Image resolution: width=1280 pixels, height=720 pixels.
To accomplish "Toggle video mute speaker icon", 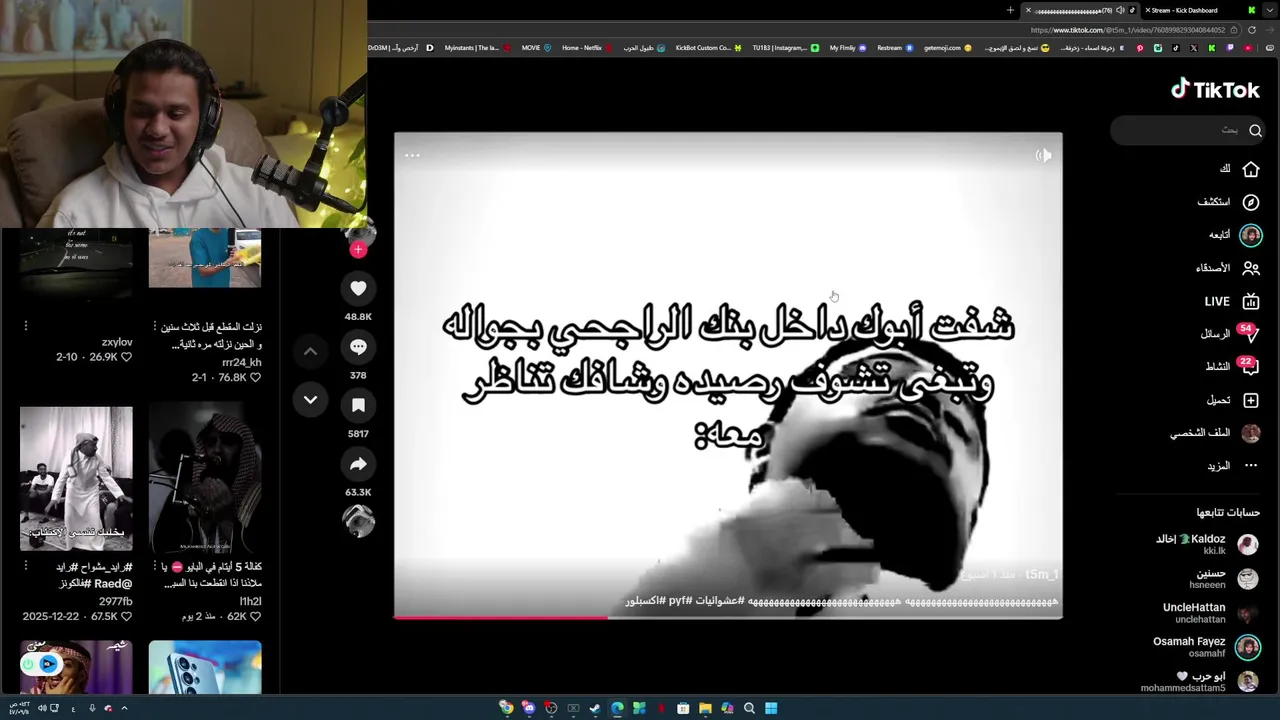I will (x=1043, y=155).
